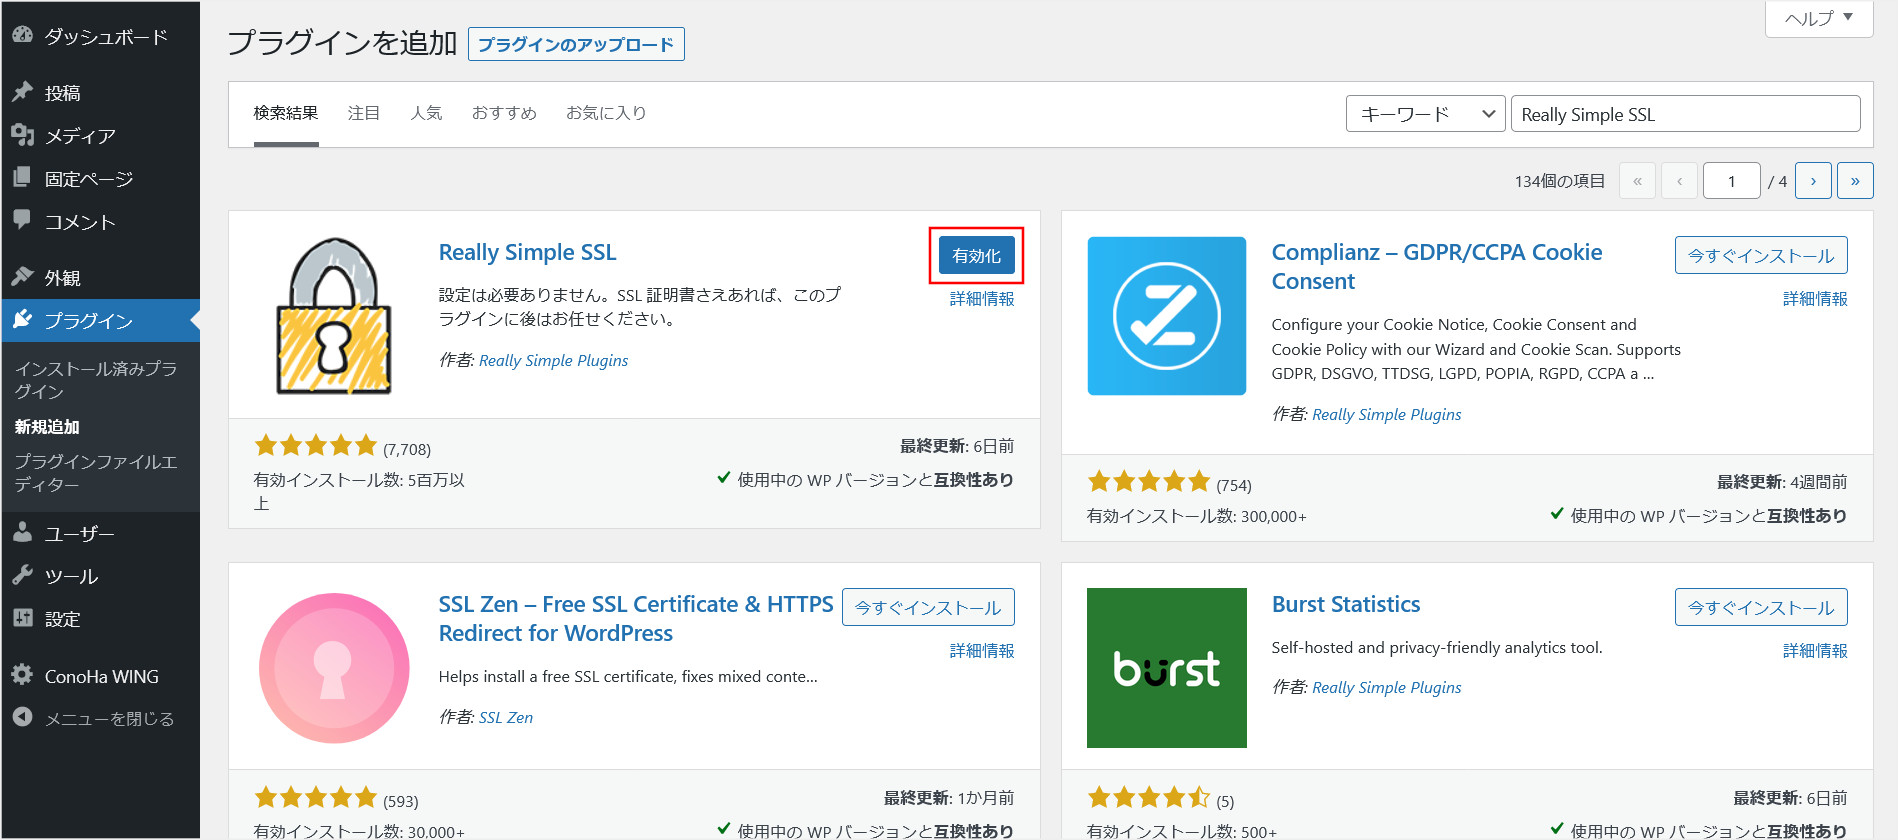Open the ダッシュボード dashboard icon
This screenshot has width=1898, height=840.
click(x=23, y=35)
